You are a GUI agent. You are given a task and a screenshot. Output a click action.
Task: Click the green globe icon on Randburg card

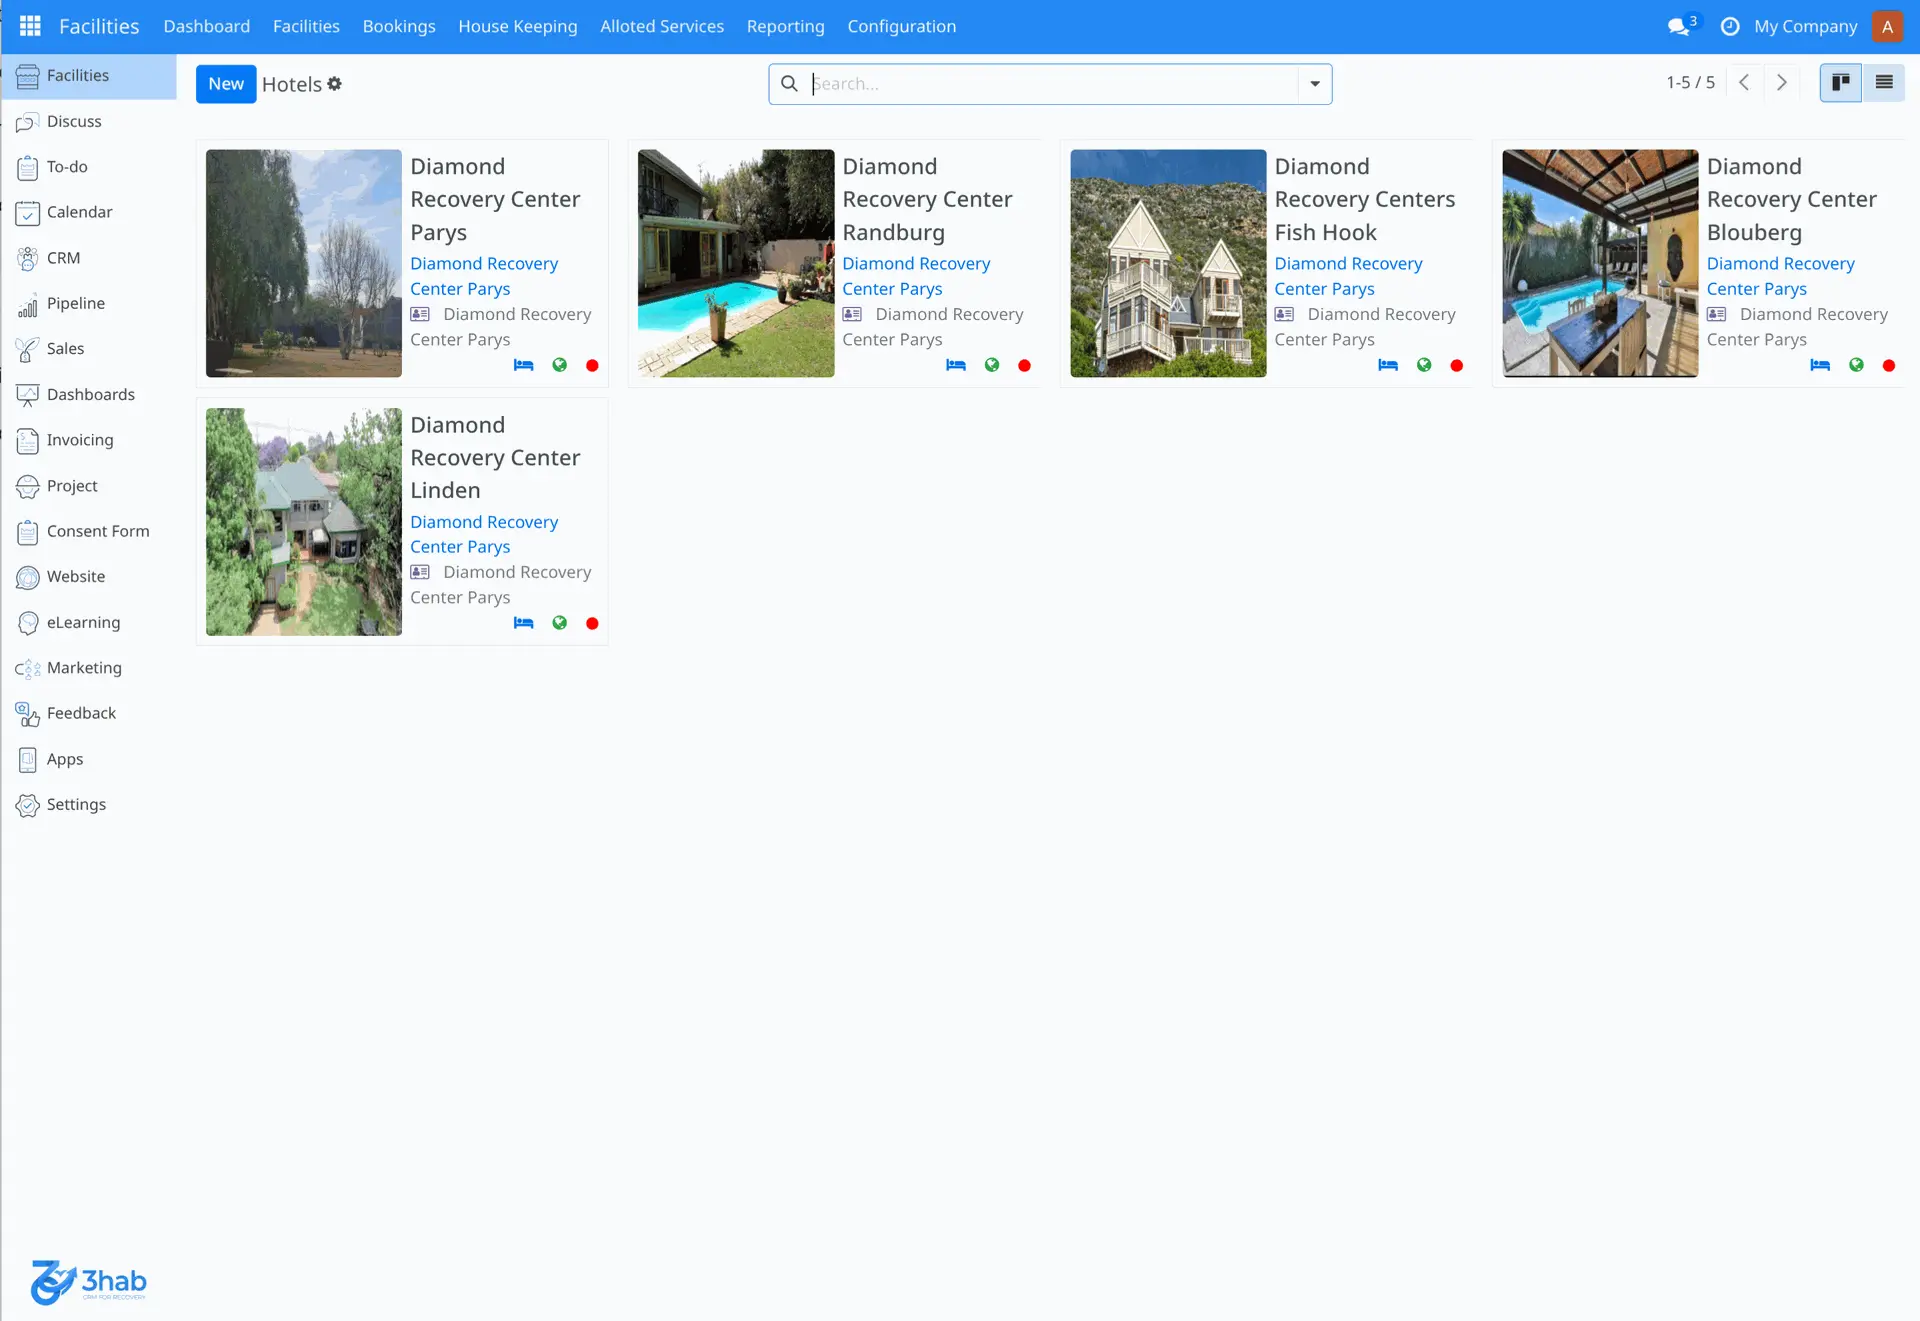[x=992, y=365]
